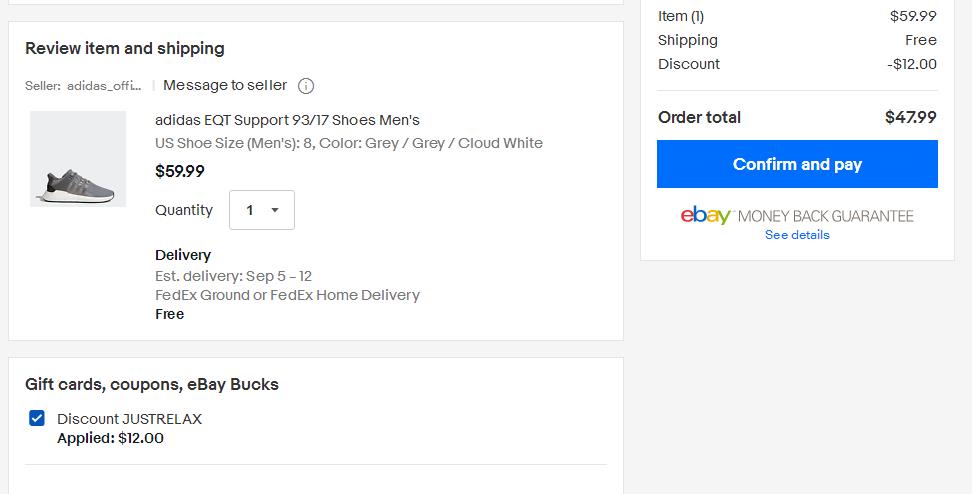Click the adidas_offi... seller name
Screen dimensions: 972x494
[104, 86]
